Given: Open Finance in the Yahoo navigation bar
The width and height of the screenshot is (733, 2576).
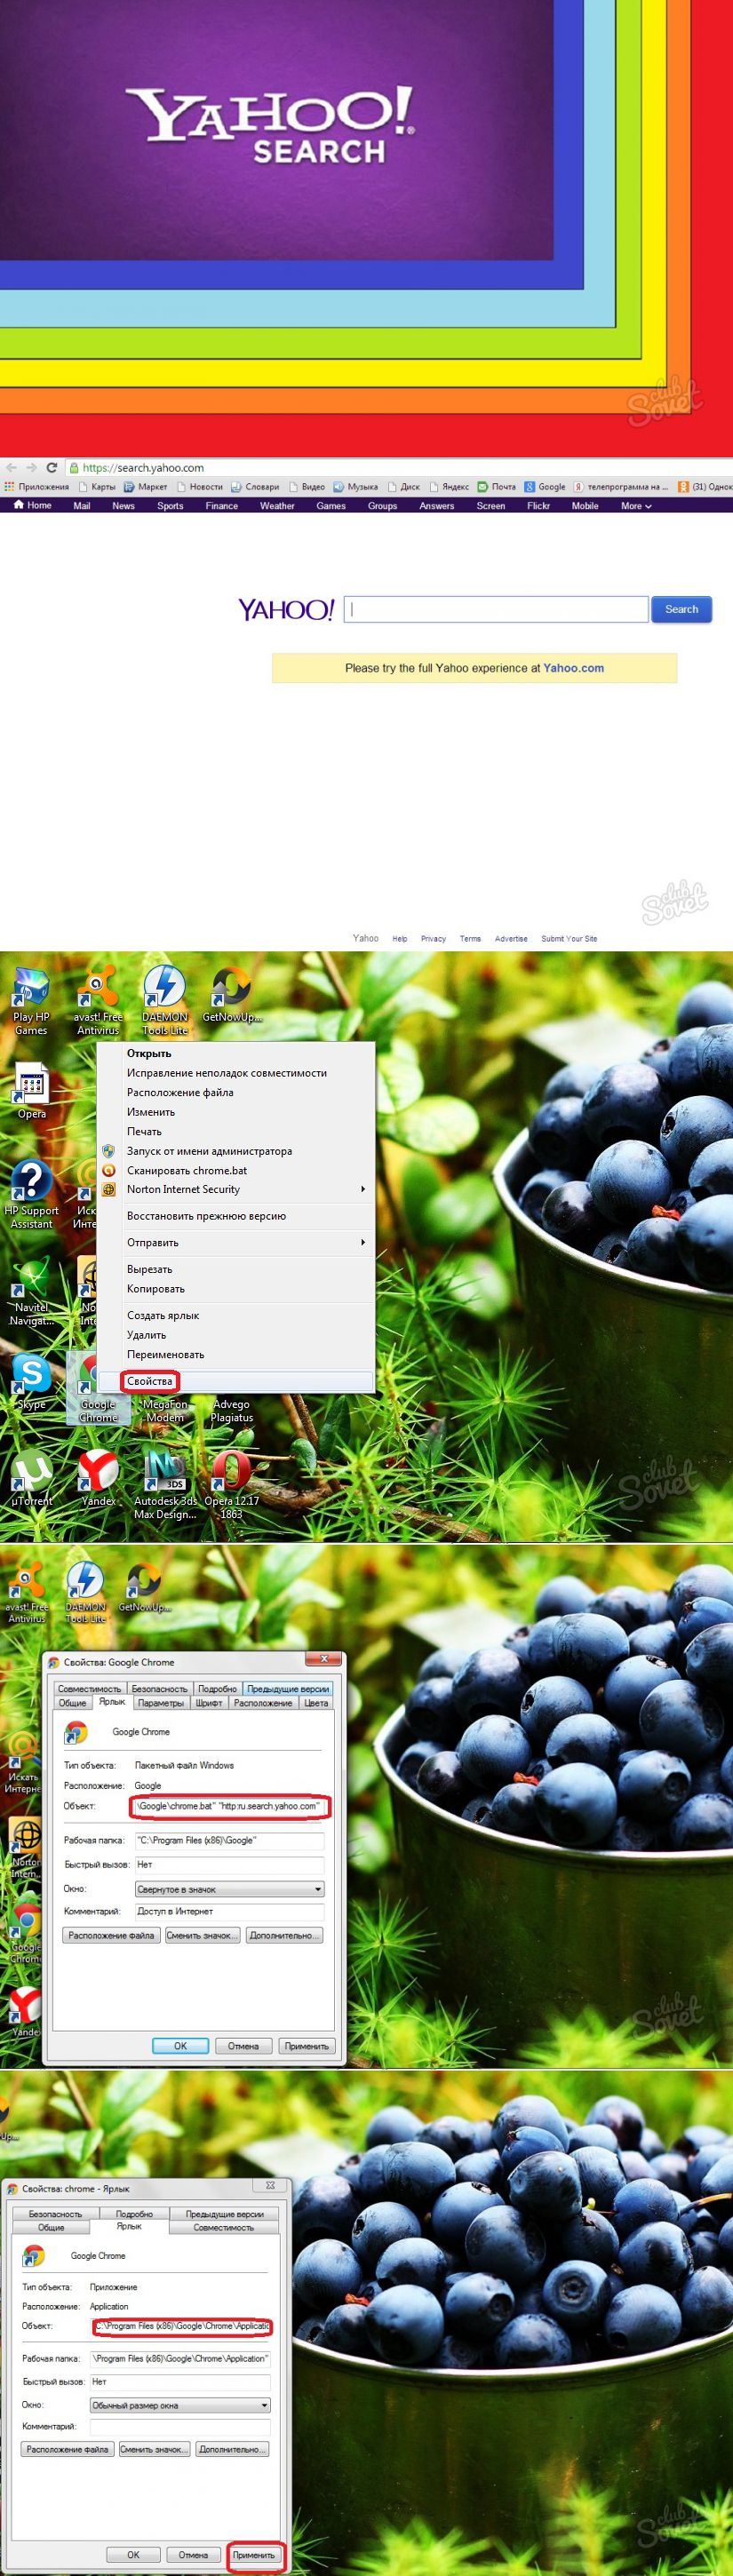Looking at the screenshot, I should click(x=221, y=506).
